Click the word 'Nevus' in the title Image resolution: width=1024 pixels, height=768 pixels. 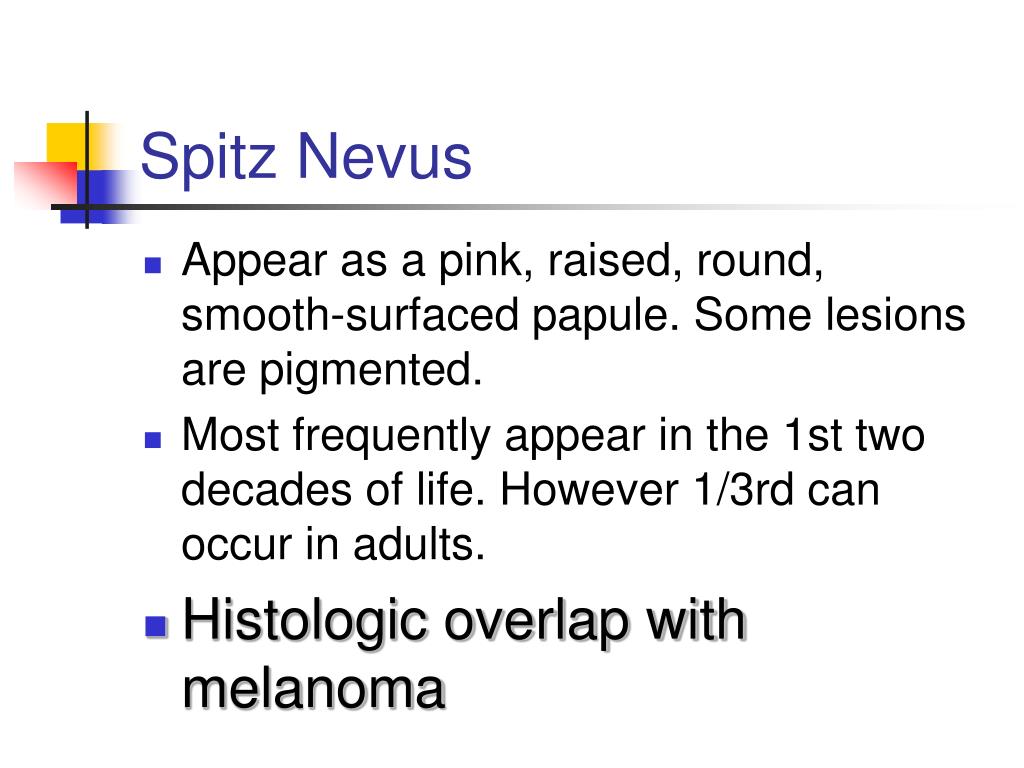pos(384,157)
